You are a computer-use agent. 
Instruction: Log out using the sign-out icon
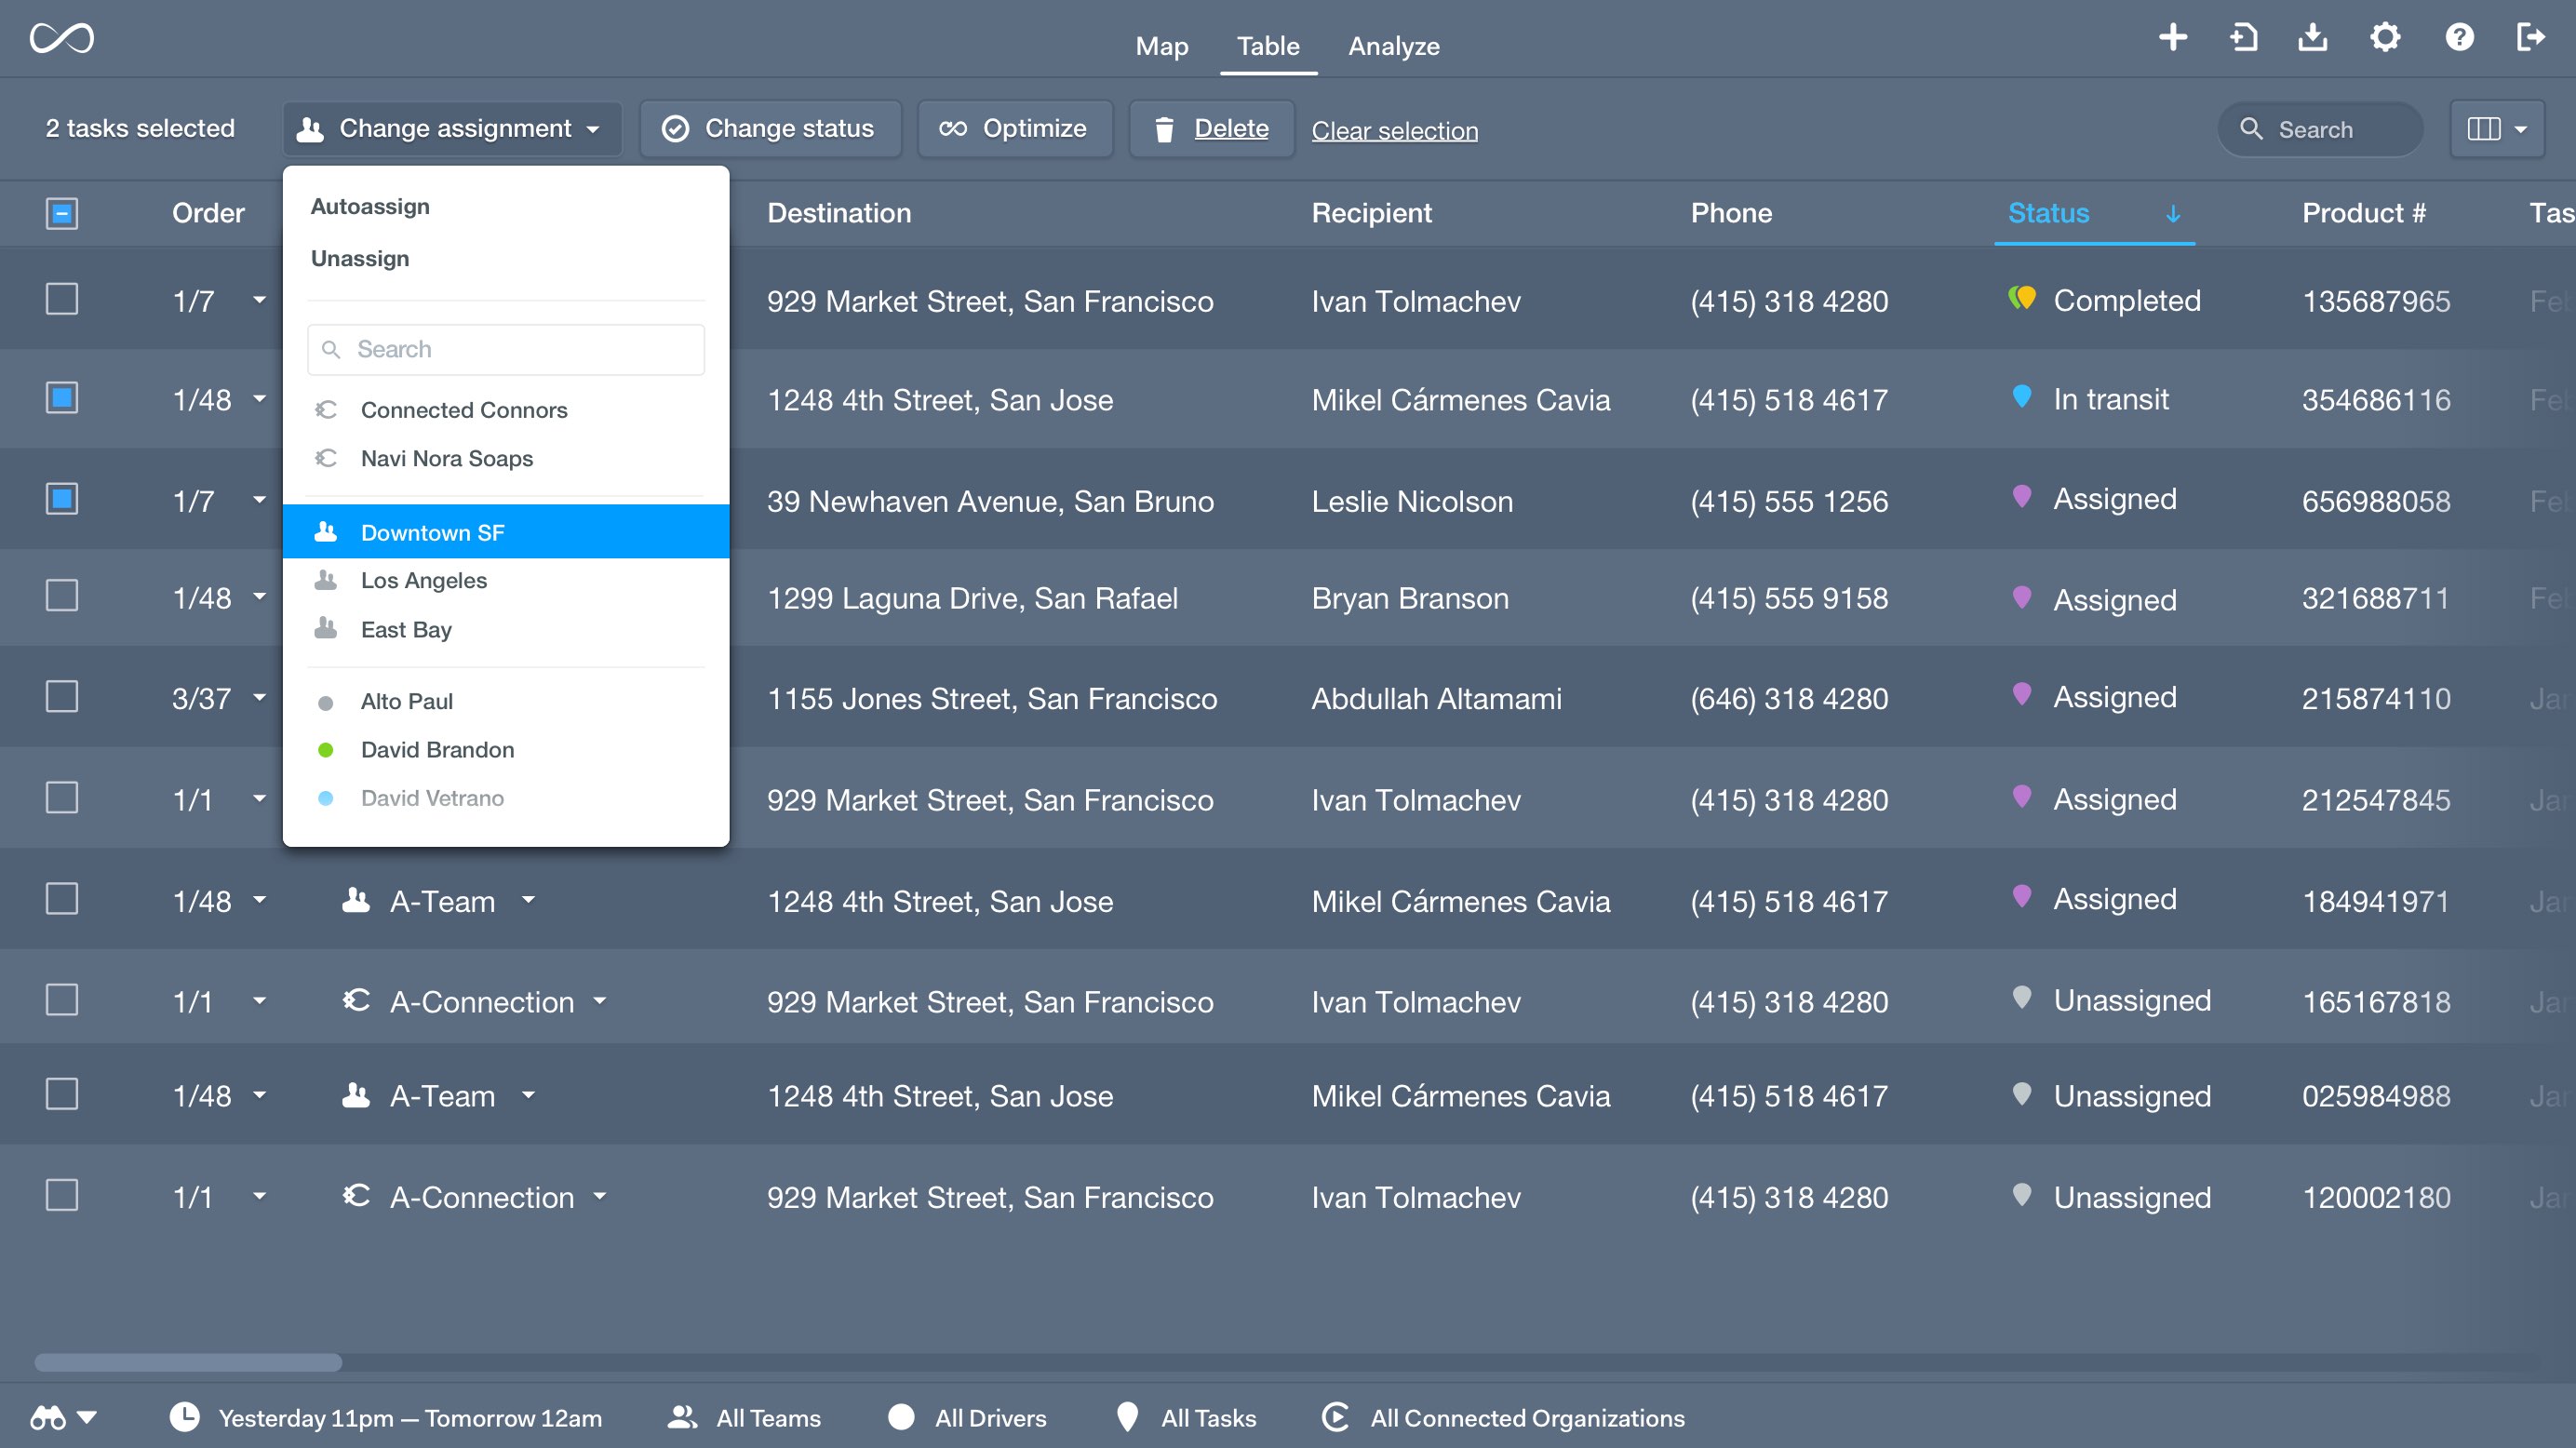click(x=2532, y=37)
